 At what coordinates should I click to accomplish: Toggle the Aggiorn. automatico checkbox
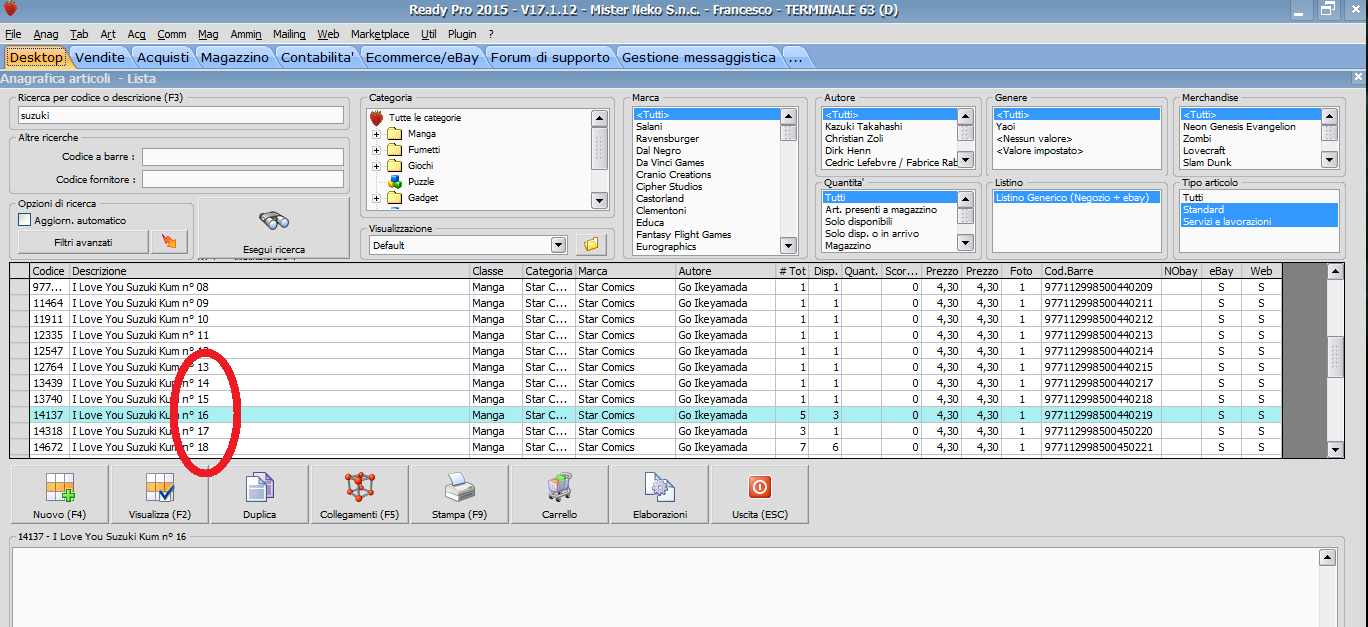point(26,220)
